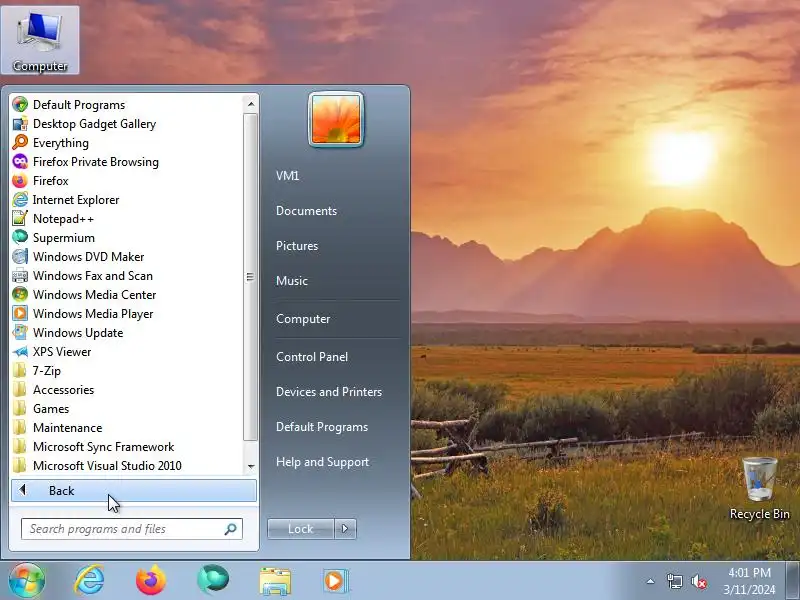This screenshot has width=800, height=600.
Task: Open the VM1 user folder
Action: [x=287, y=176]
